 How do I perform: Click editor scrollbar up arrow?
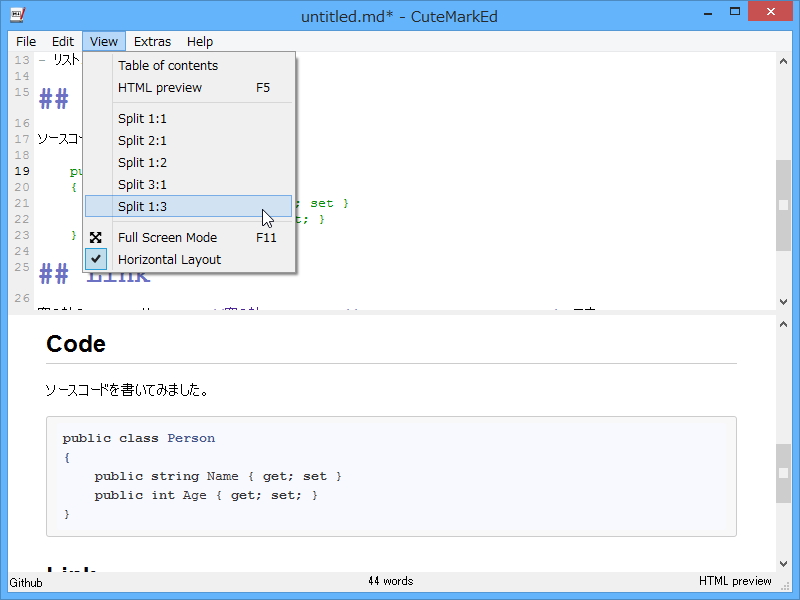pos(783,62)
